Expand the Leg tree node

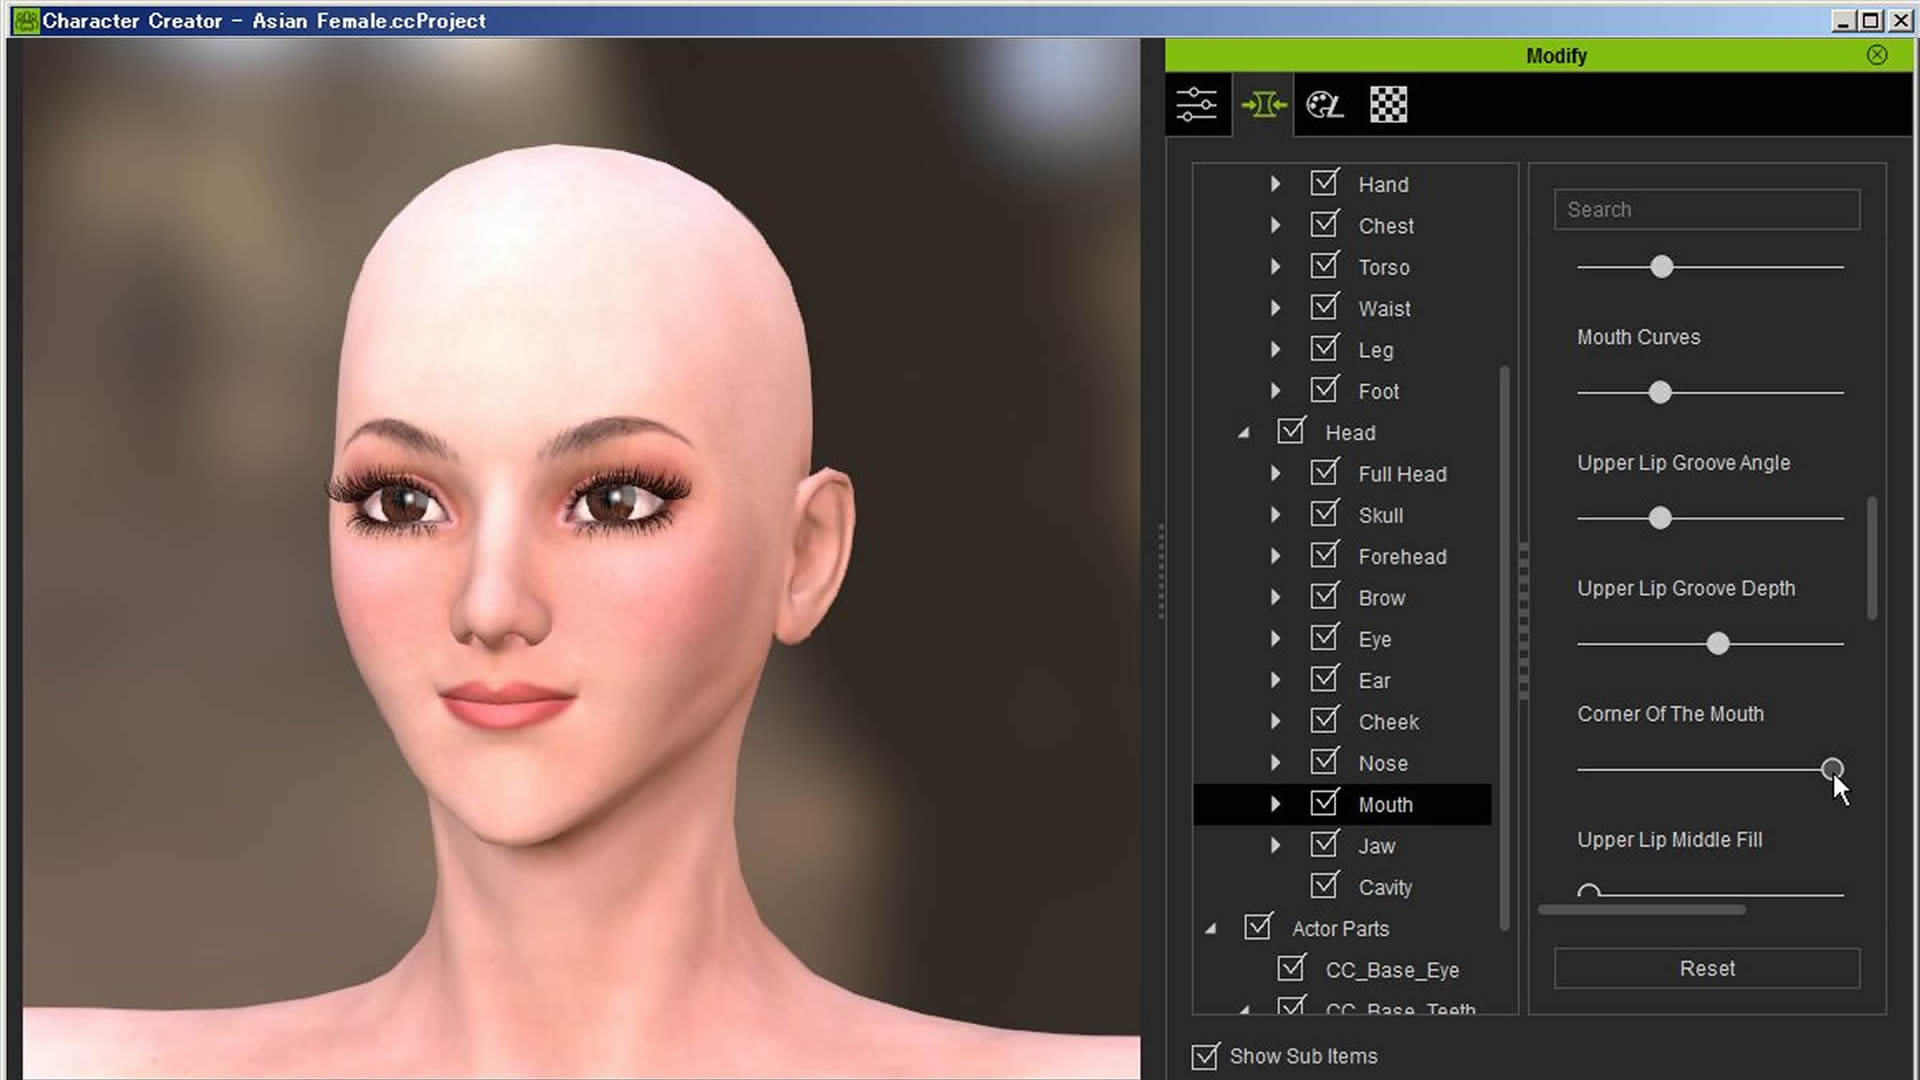[1275, 349]
